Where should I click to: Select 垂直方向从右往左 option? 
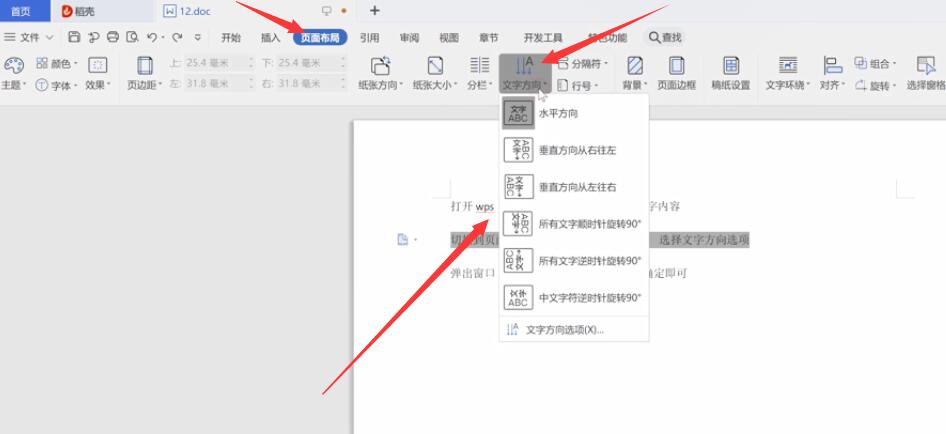click(574, 150)
